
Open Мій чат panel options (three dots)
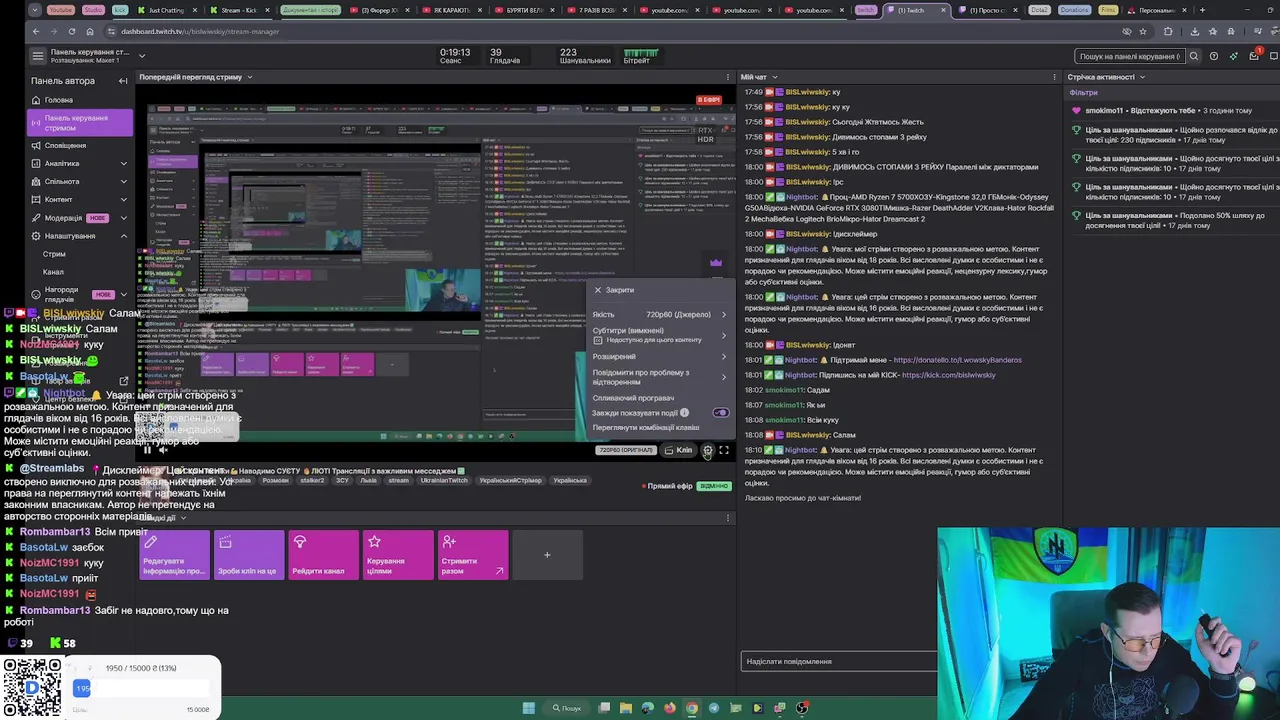[x=1054, y=77]
